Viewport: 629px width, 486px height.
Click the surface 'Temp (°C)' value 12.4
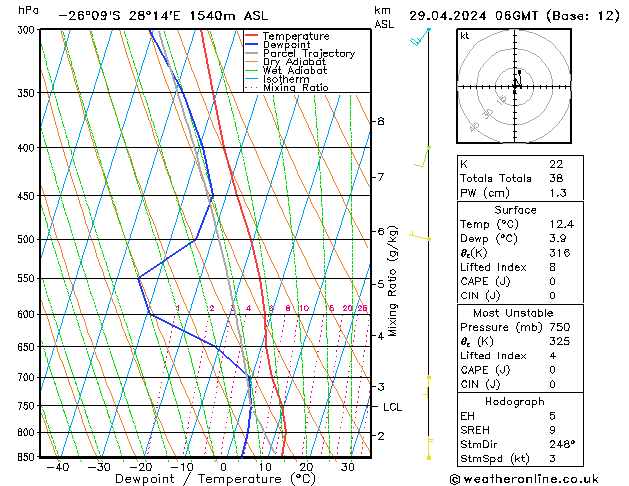(562, 224)
